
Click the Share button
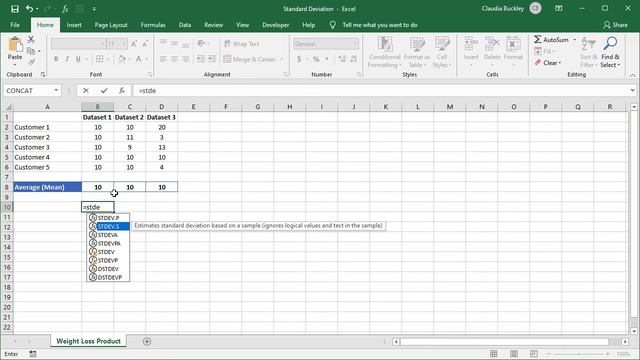click(x=616, y=25)
